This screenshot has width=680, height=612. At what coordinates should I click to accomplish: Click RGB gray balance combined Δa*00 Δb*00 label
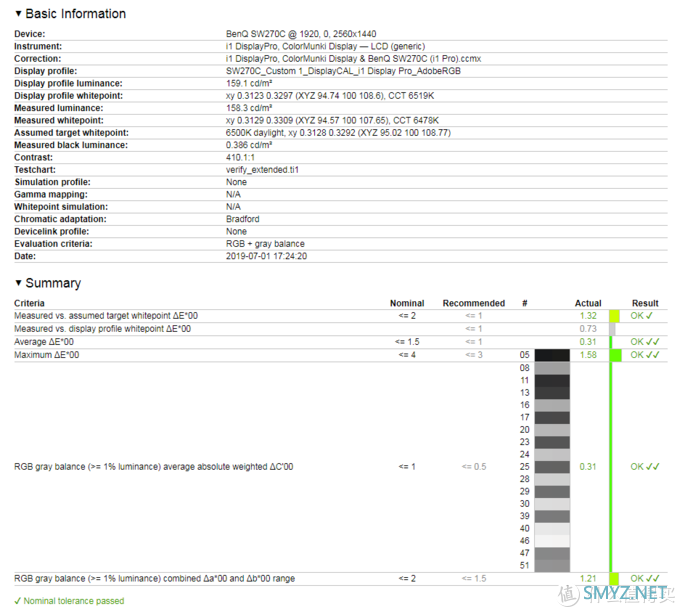(154, 579)
